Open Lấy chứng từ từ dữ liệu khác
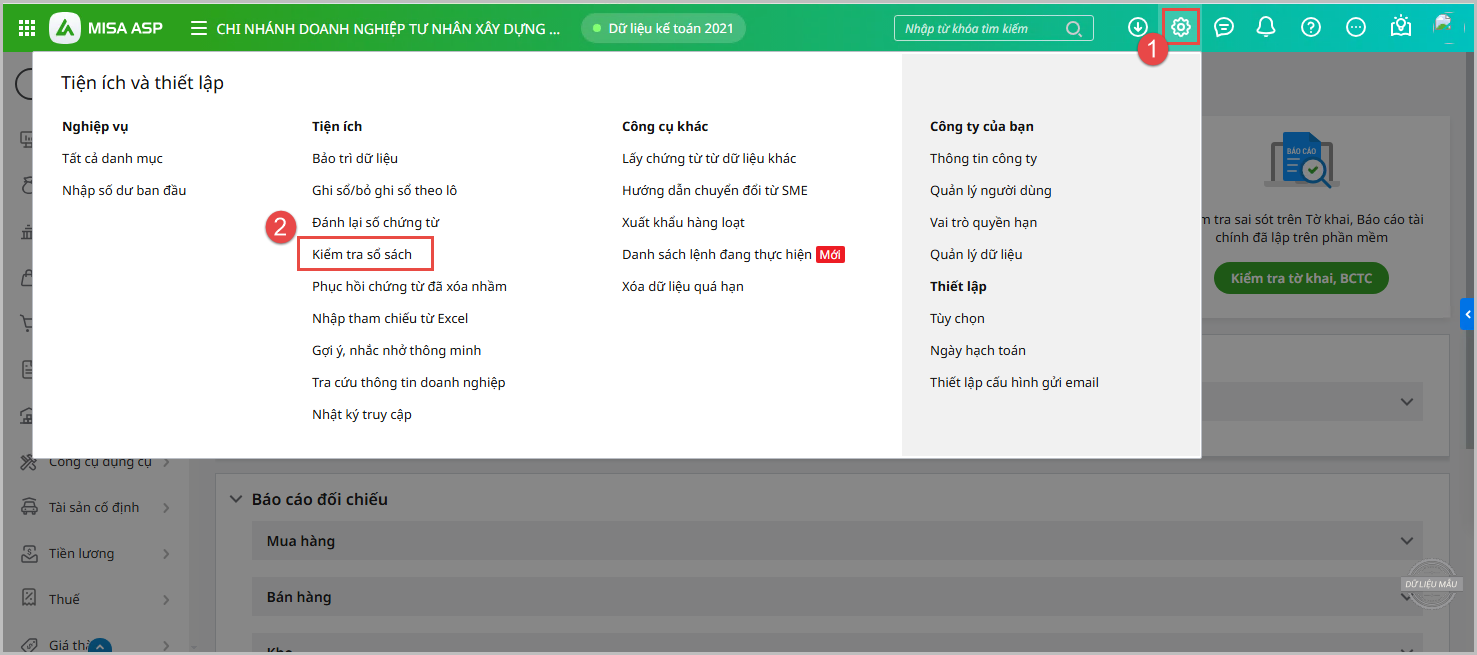1477x655 pixels. click(709, 158)
